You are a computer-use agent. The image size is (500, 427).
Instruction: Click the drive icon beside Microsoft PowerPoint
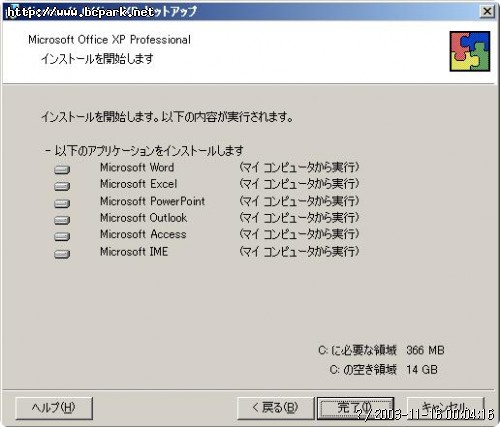pos(62,203)
